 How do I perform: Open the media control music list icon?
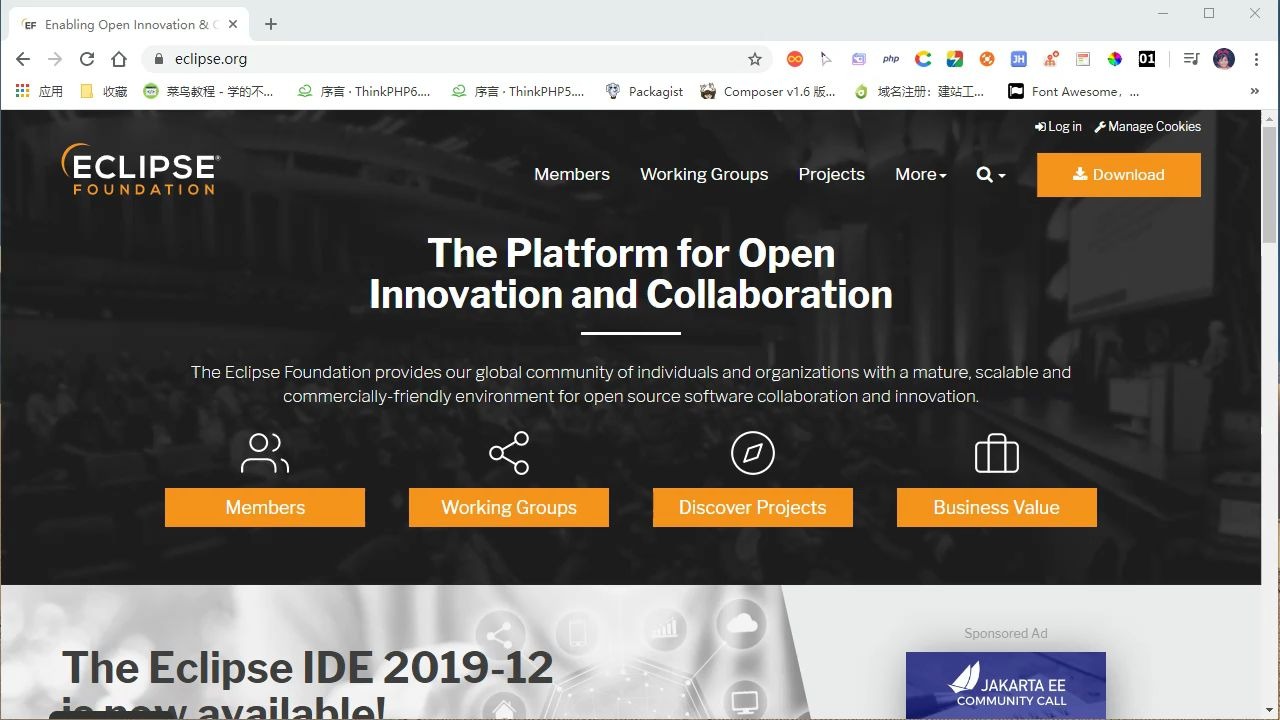1191,59
